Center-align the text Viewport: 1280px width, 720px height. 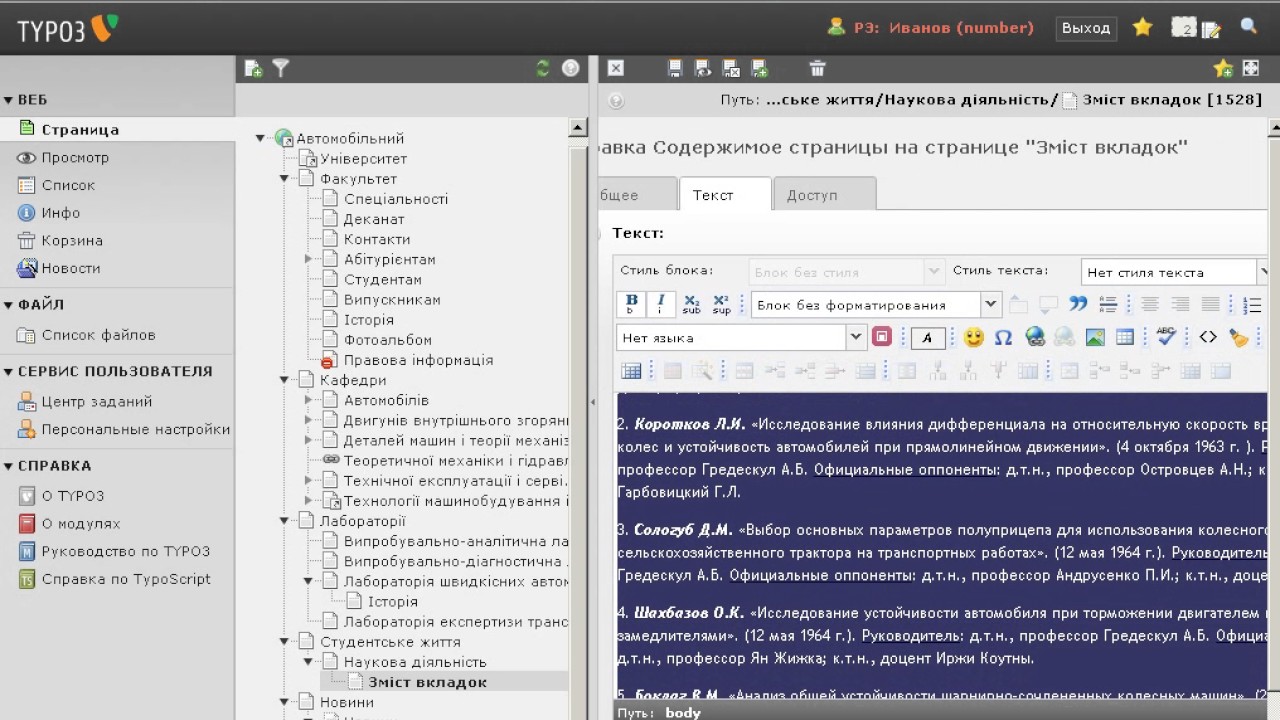[x=1150, y=304]
